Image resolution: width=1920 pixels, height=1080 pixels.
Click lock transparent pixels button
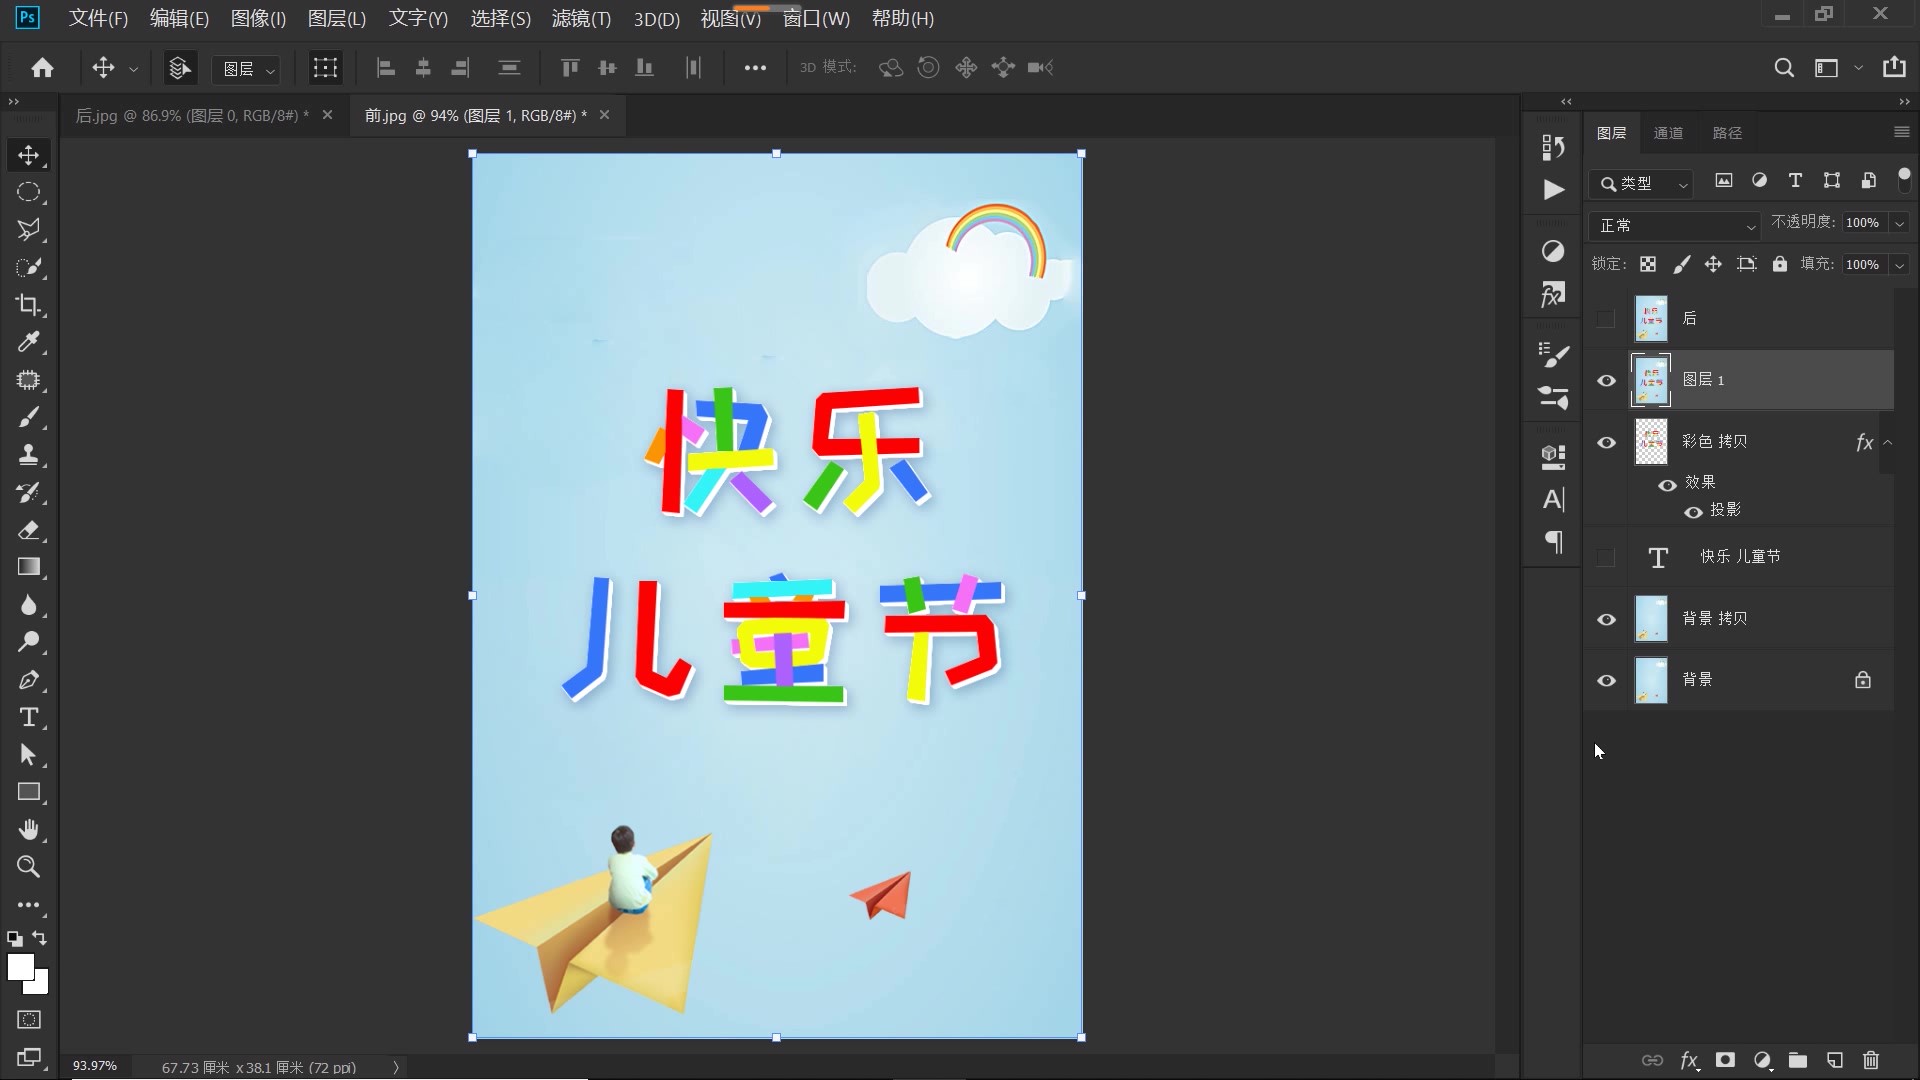point(1648,264)
